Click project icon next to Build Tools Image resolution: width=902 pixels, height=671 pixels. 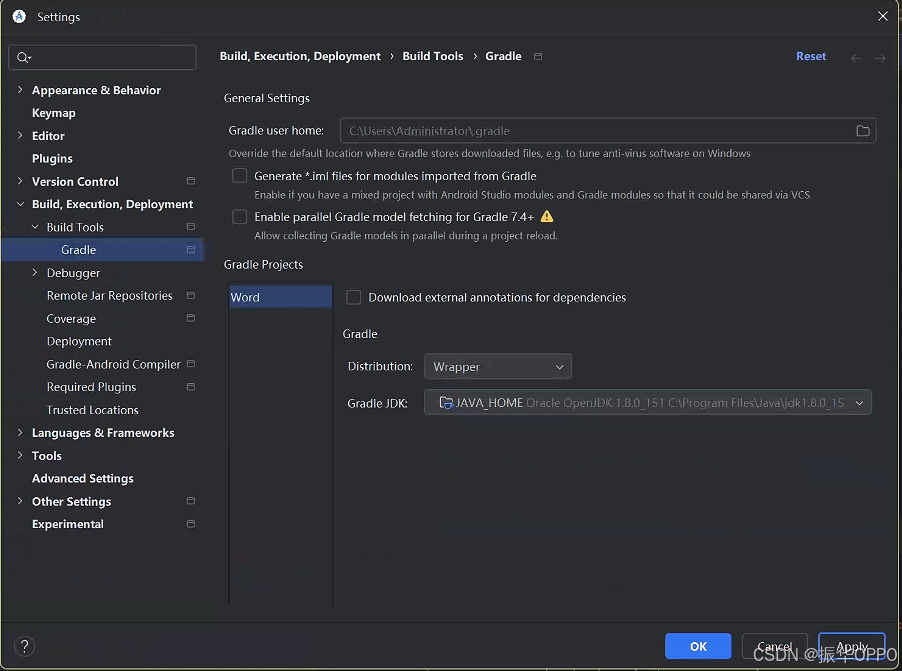point(191,227)
